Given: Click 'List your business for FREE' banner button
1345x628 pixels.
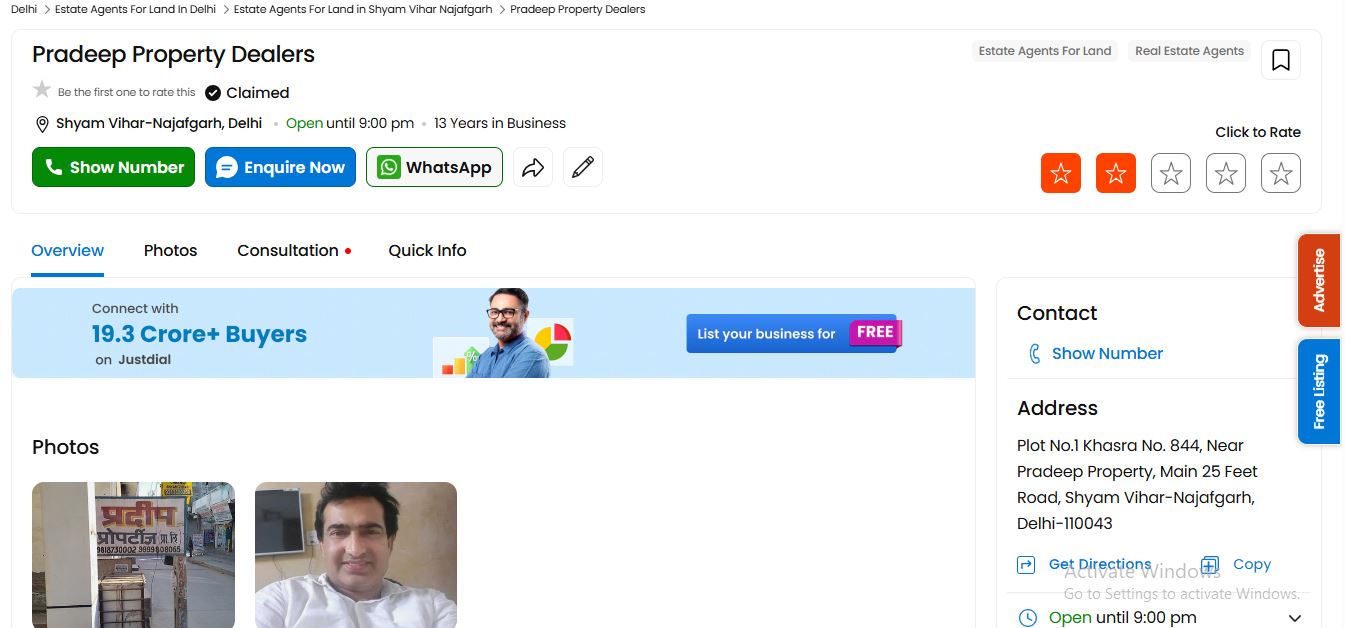Looking at the screenshot, I should [794, 333].
